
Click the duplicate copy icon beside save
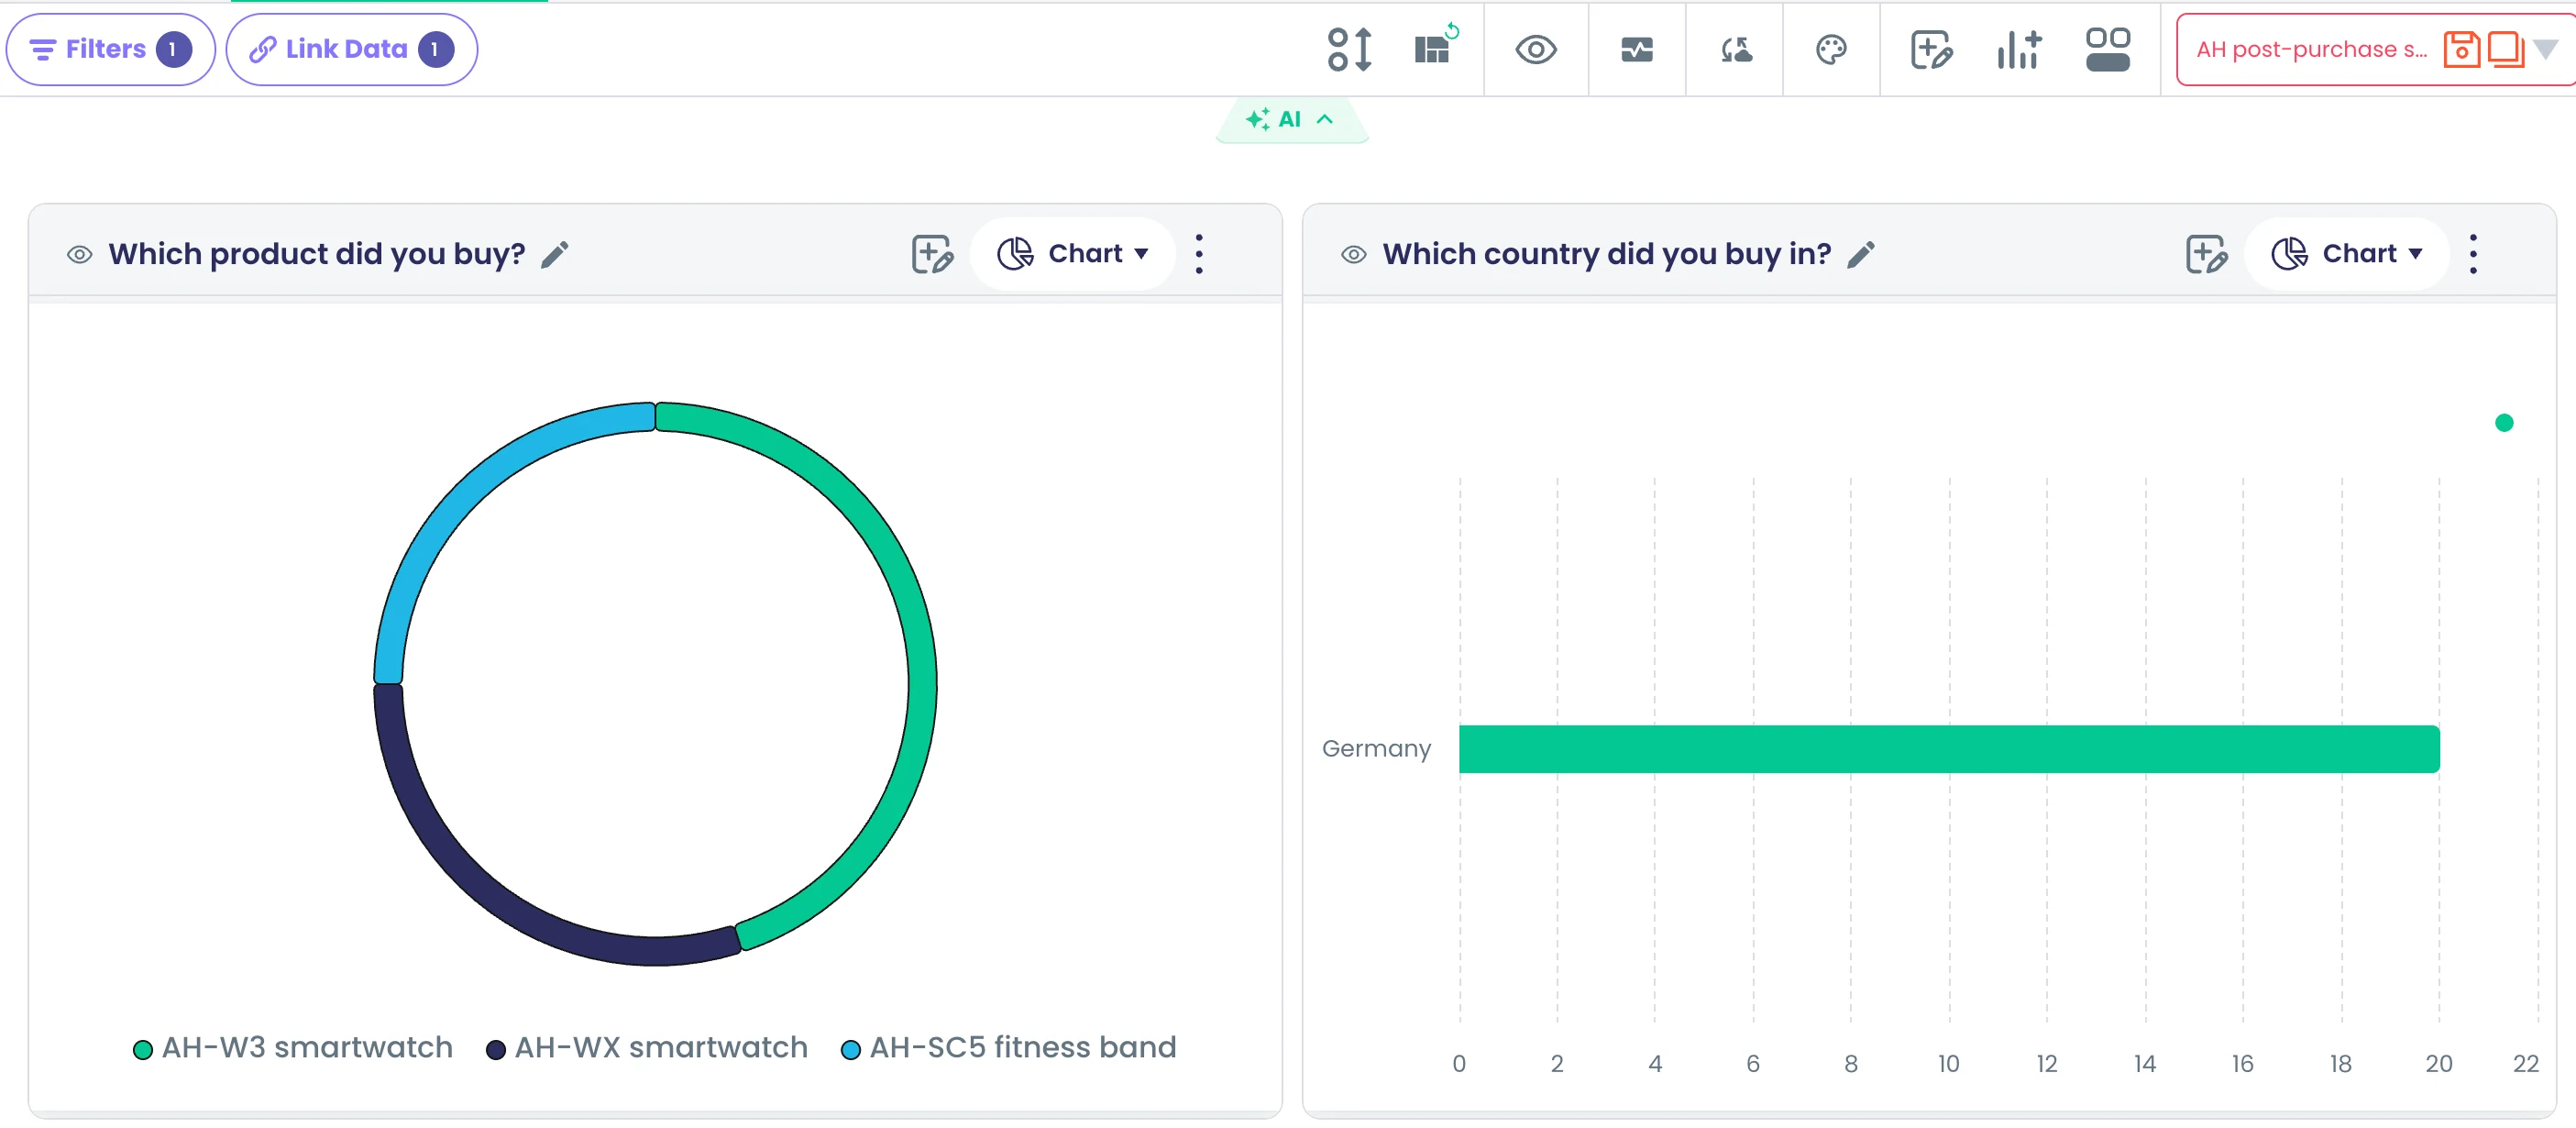point(2505,49)
